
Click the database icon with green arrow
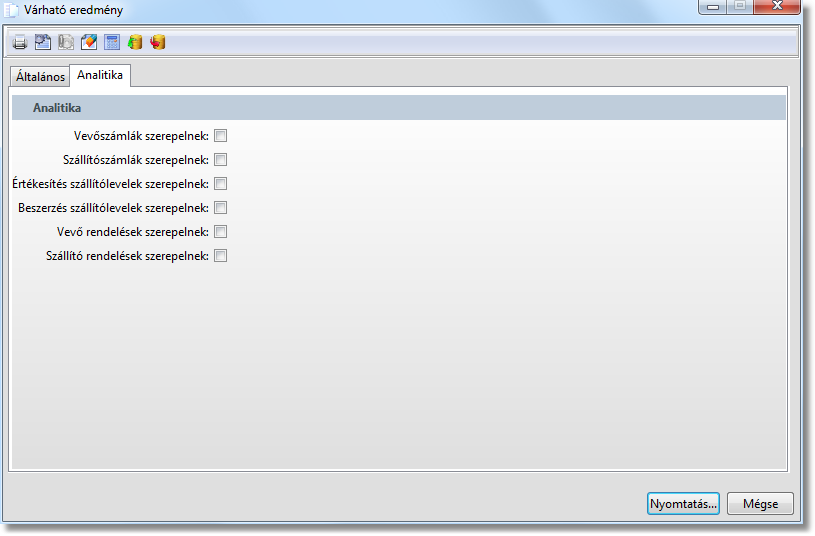135,42
